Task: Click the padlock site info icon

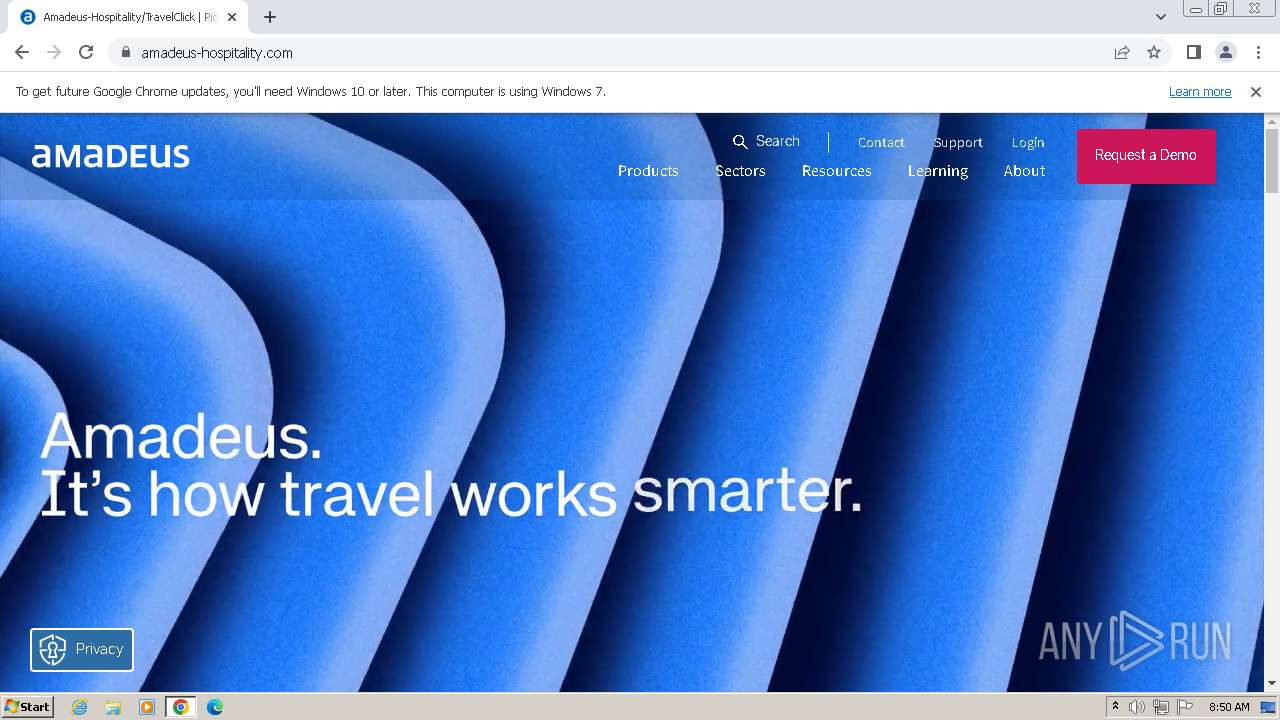Action: coord(125,53)
